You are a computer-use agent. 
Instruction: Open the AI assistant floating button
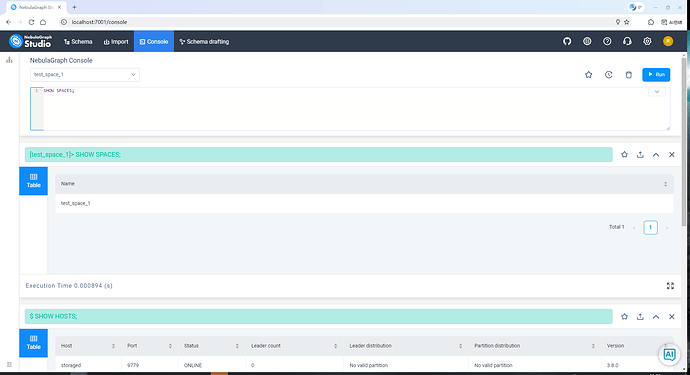pyautogui.click(x=669, y=354)
